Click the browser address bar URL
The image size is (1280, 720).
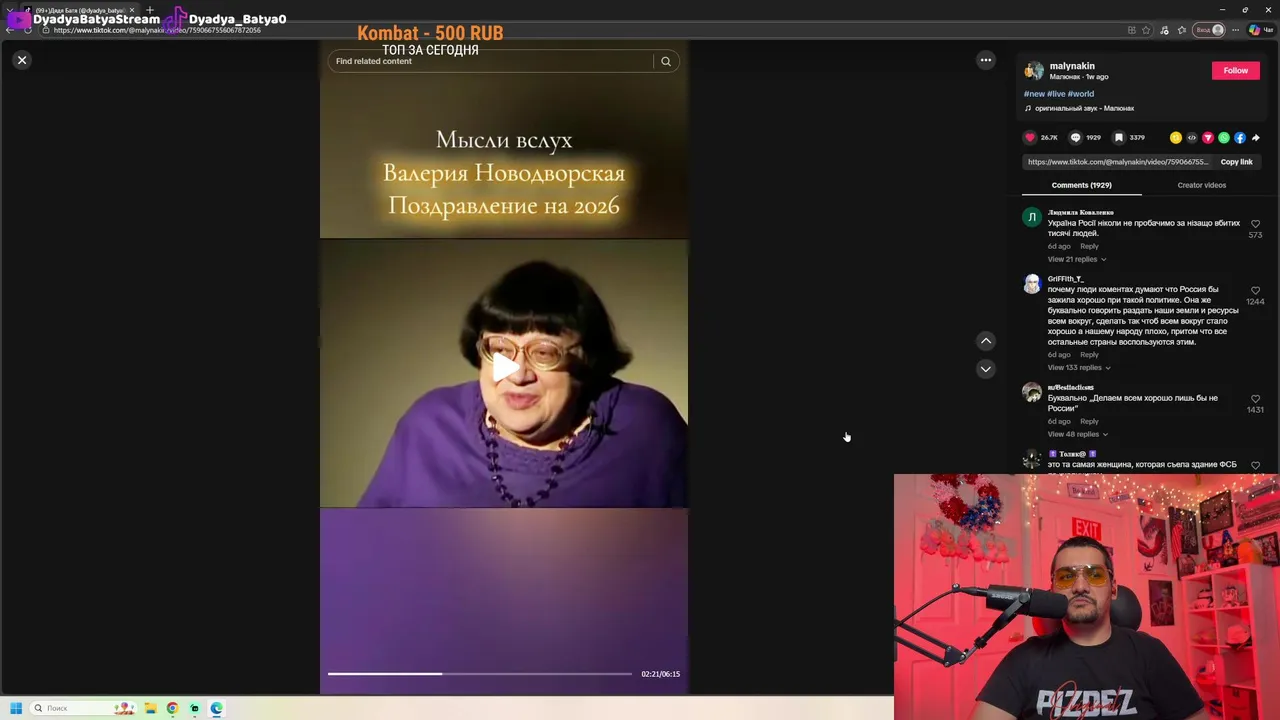tap(157, 30)
